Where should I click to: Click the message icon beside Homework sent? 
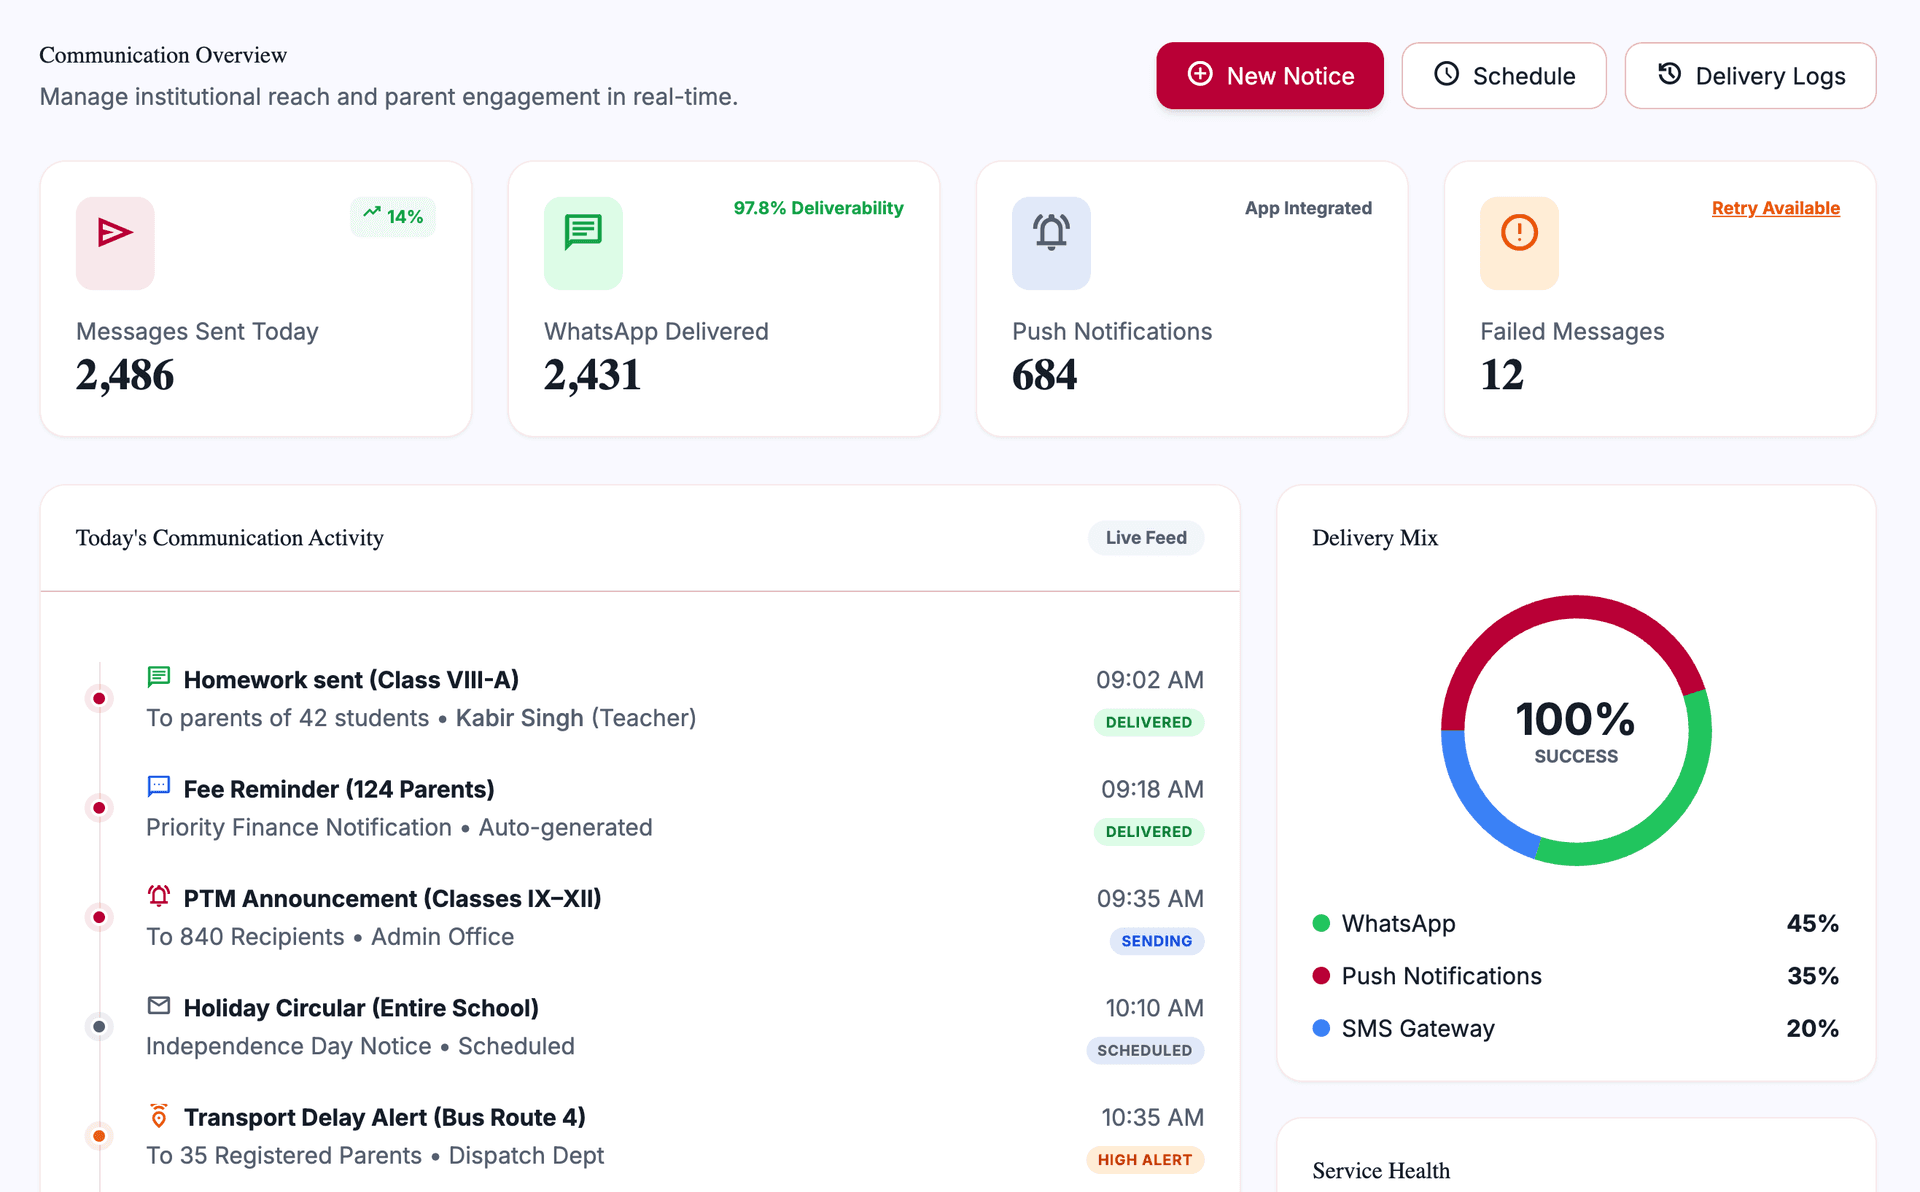pyautogui.click(x=159, y=678)
